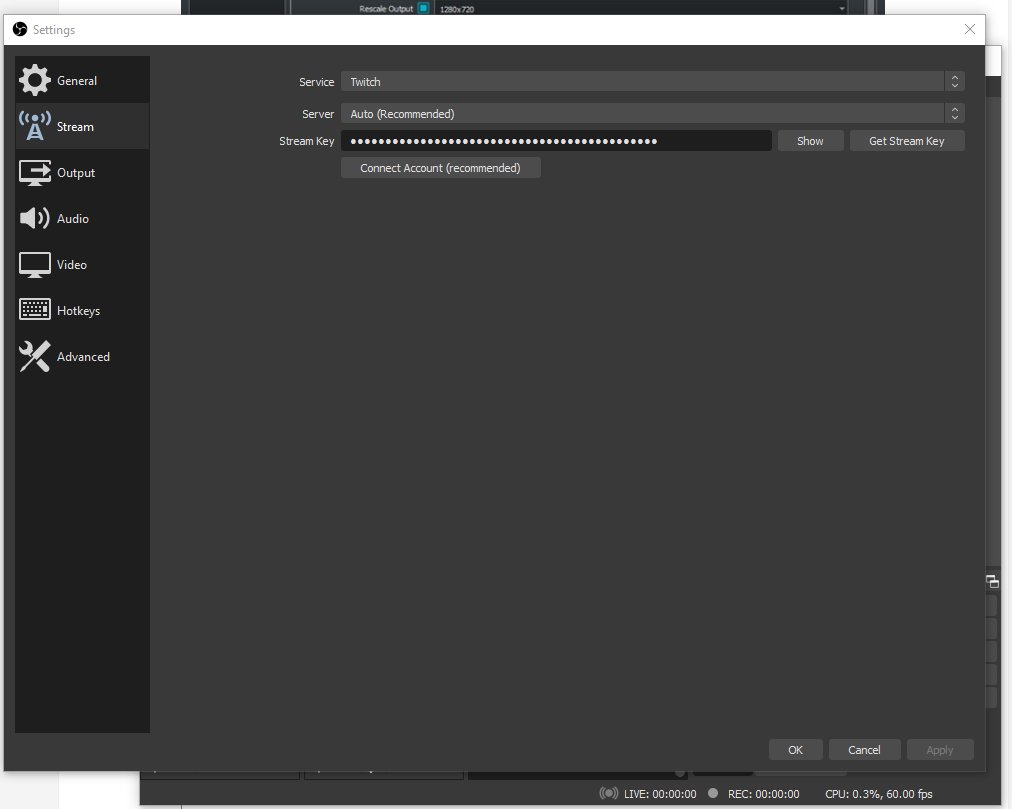This screenshot has height=809, width=1012.
Task: Open the Video display icon
Action: (x=35, y=265)
